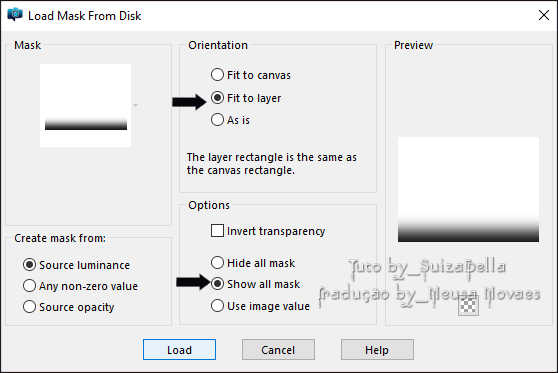Click the Preview mask image
The height and width of the screenshot is (373, 558).
468,189
